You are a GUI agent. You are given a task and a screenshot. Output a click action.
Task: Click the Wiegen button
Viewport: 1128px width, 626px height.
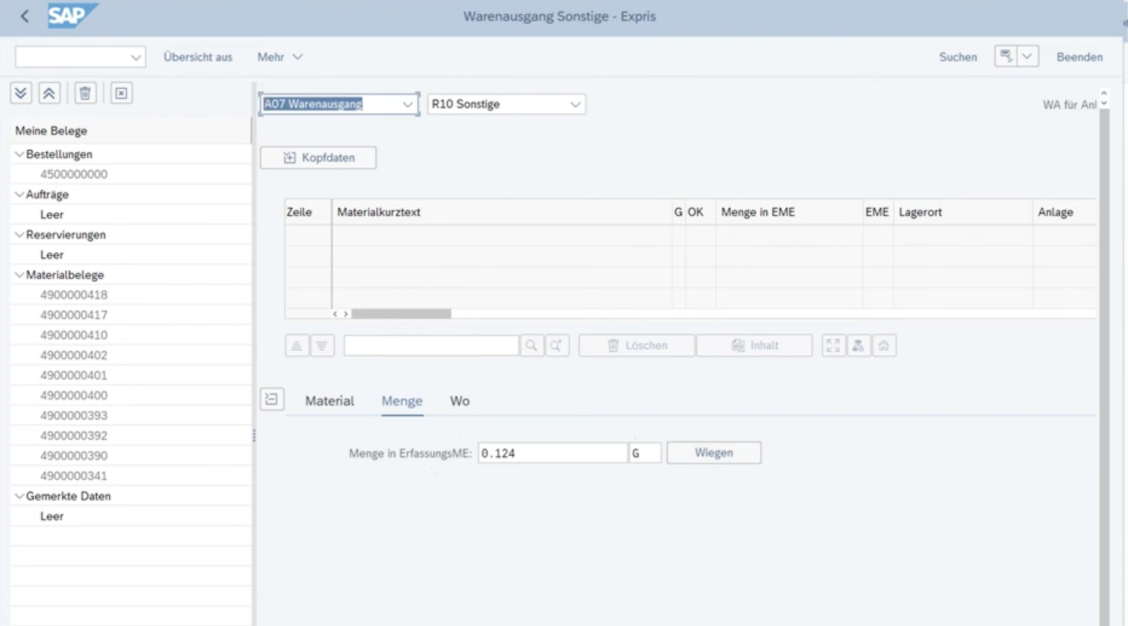click(713, 453)
